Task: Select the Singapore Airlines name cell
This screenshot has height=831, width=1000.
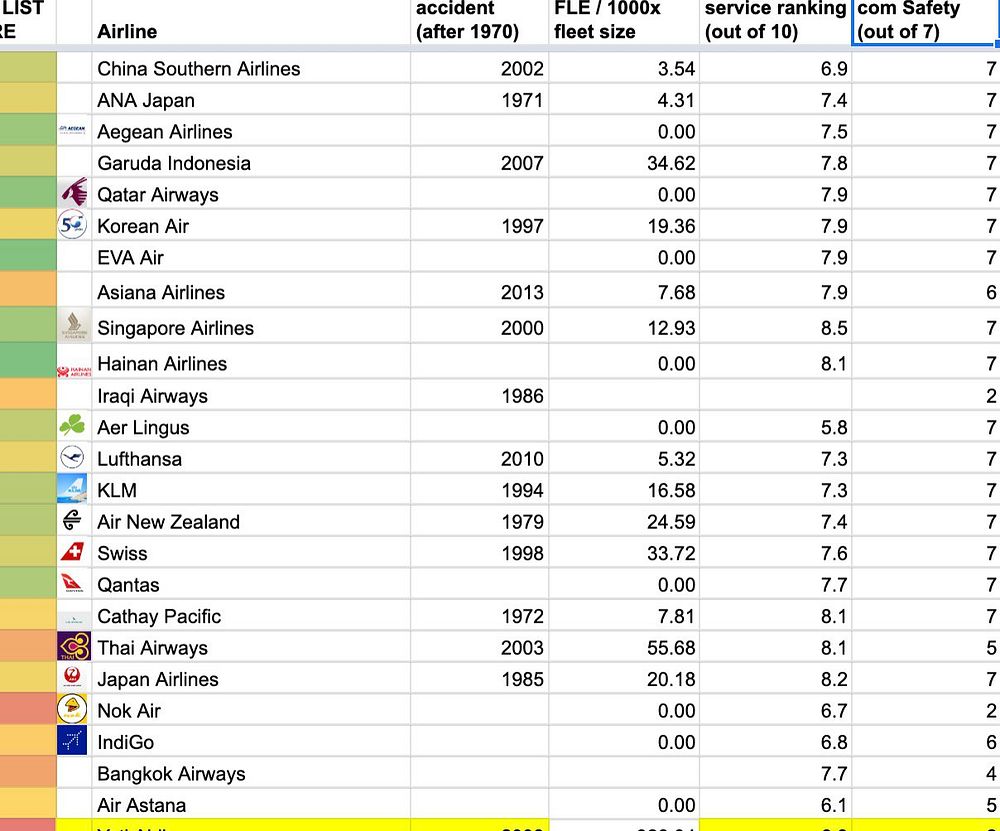Action: [251, 327]
